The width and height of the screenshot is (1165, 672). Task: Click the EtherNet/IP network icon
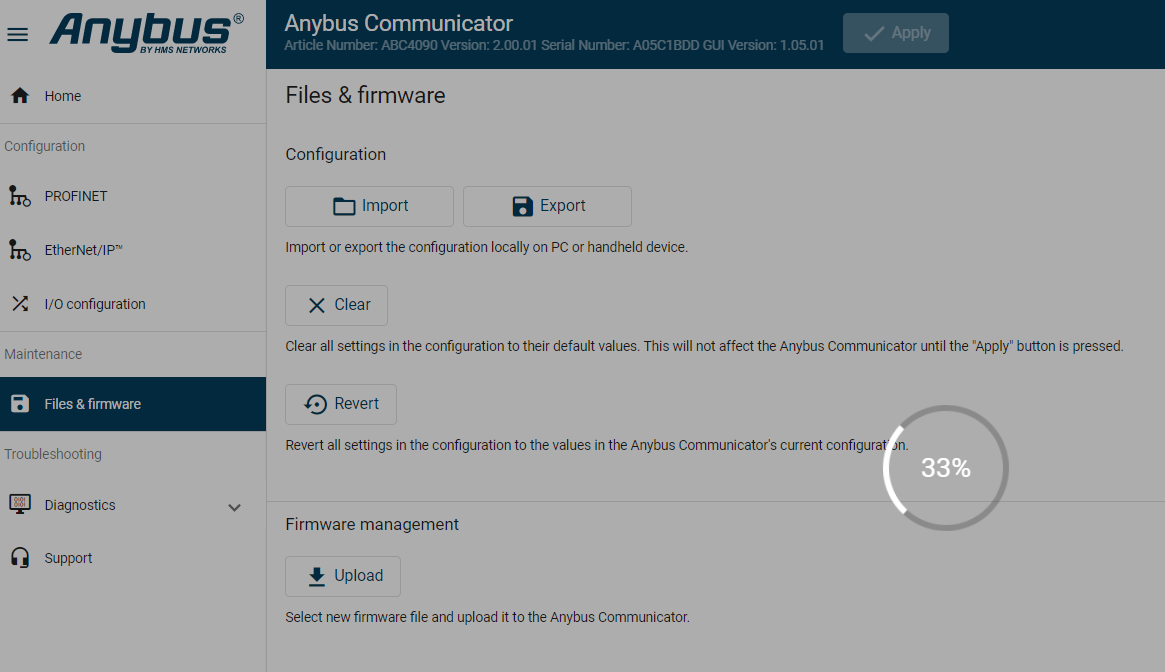click(x=20, y=250)
